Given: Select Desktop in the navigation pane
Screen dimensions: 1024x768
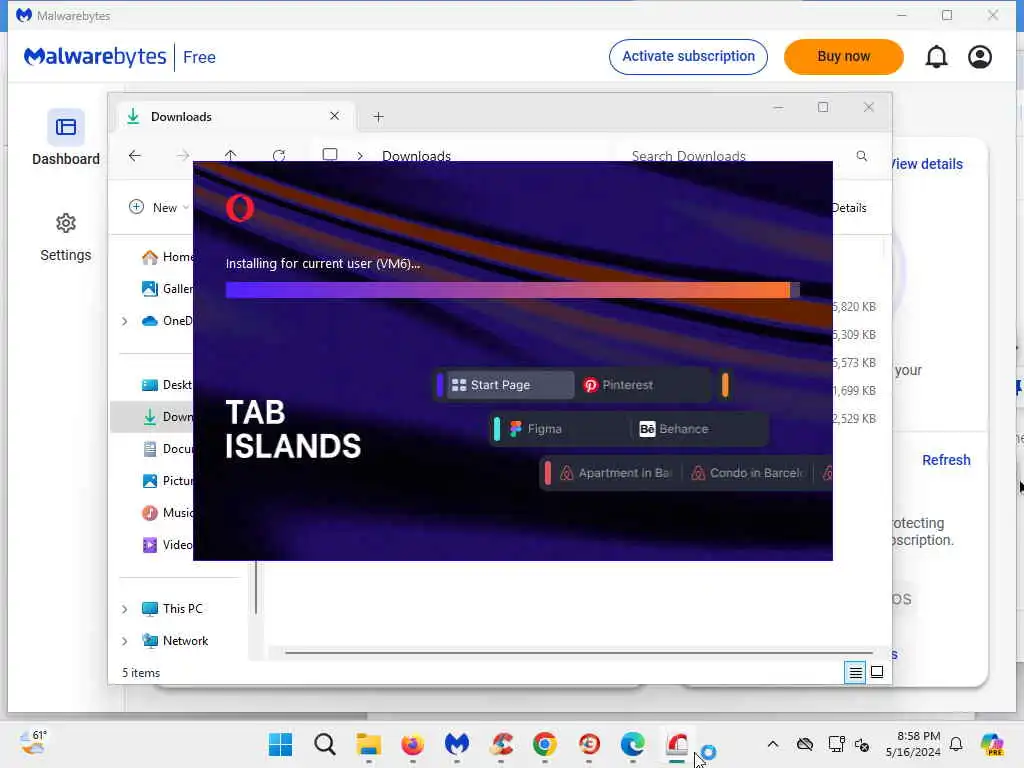Looking at the screenshot, I should coord(167,385).
